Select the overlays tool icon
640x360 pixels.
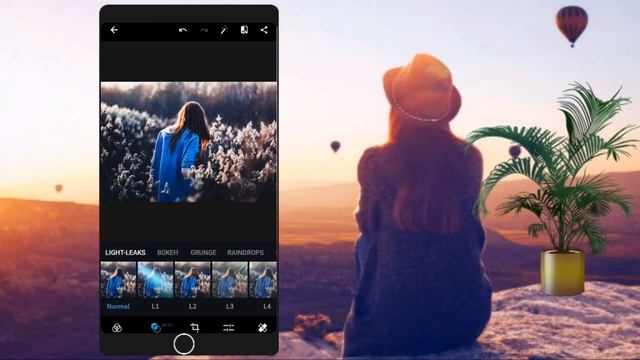tap(156, 327)
